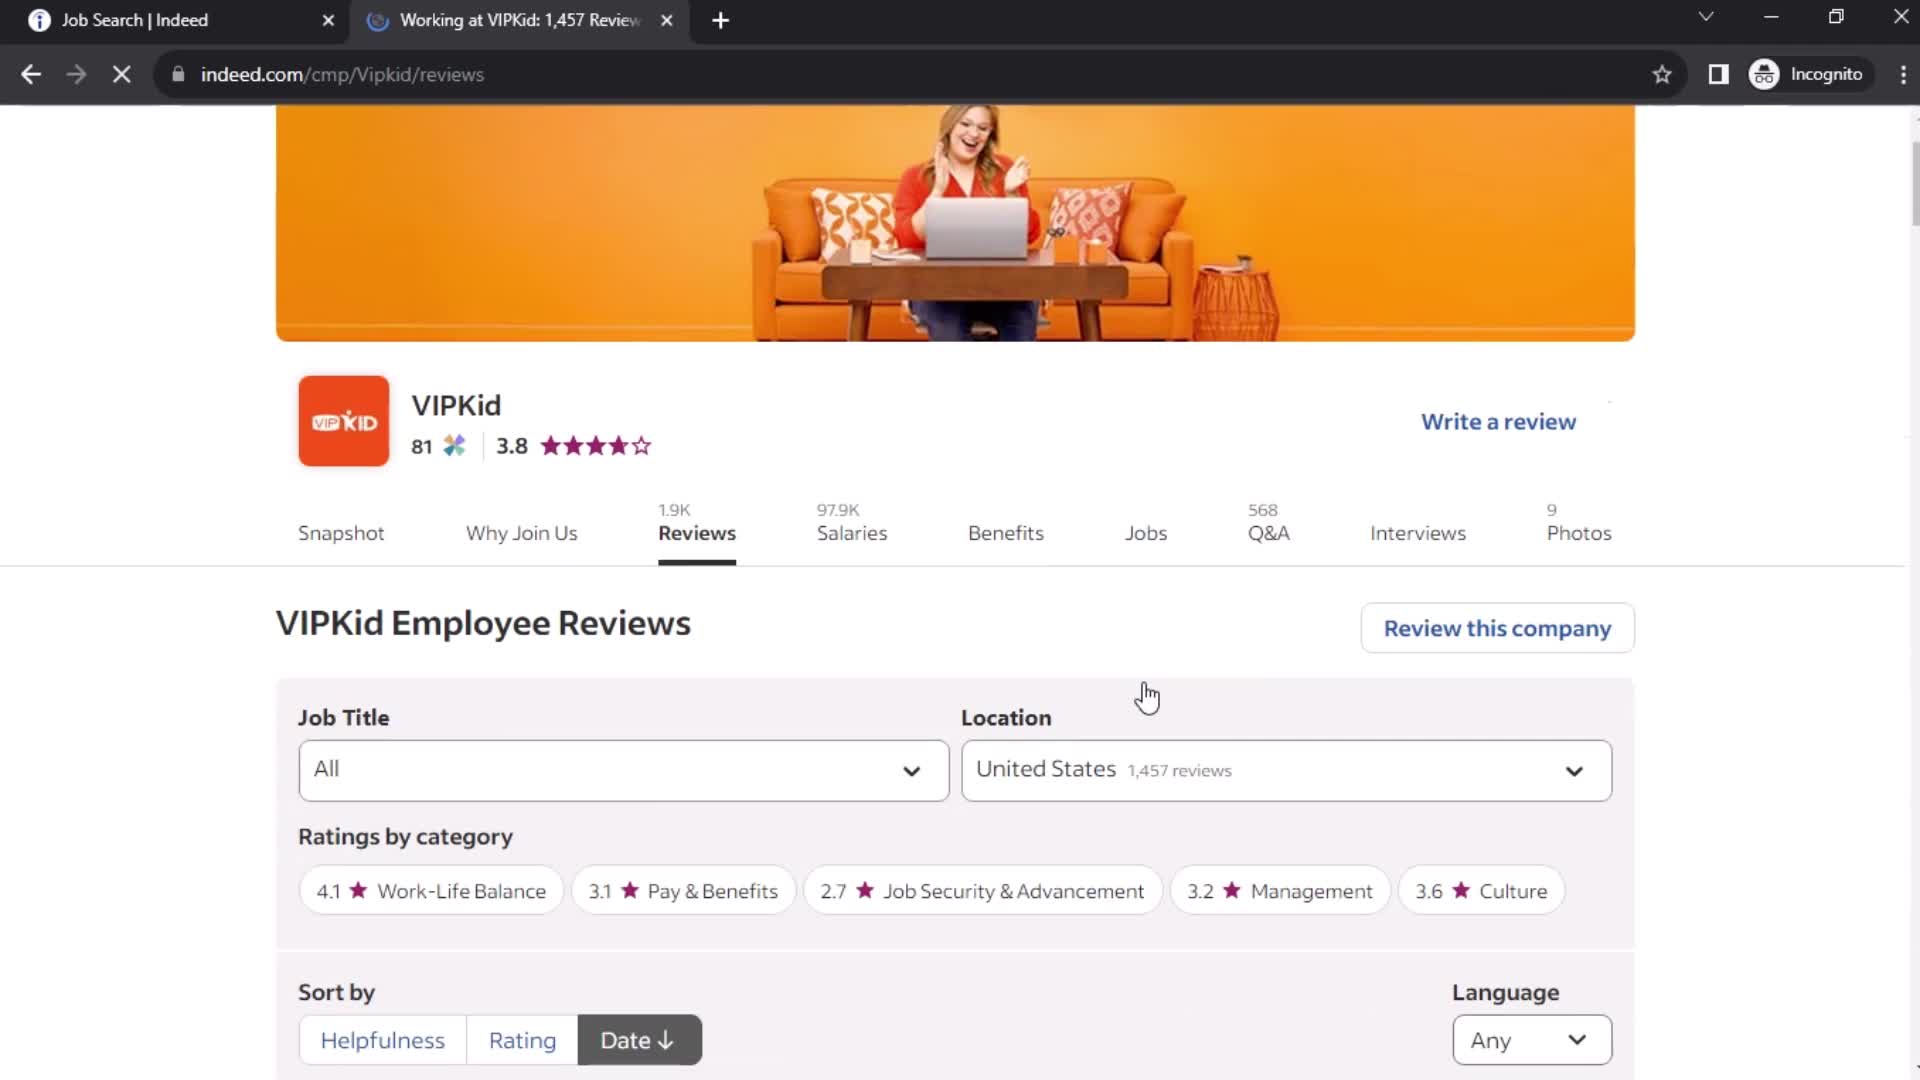Click the Pay & Benefits star icon
The image size is (1920, 1080).
point(629,890)
